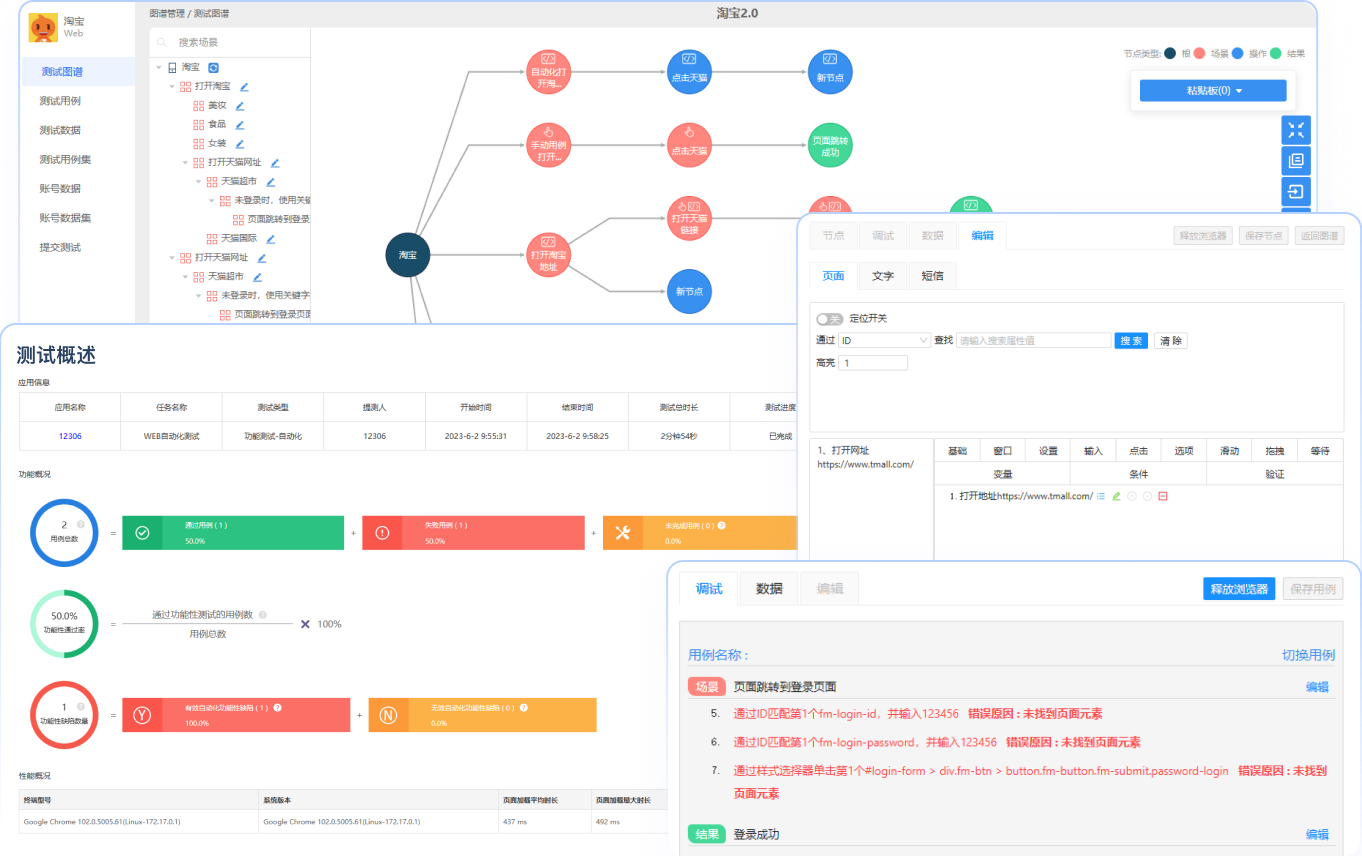Click the 查找 attribute value input field
This screenshot has width=1362, height=856.
(x=1033, y=340)
